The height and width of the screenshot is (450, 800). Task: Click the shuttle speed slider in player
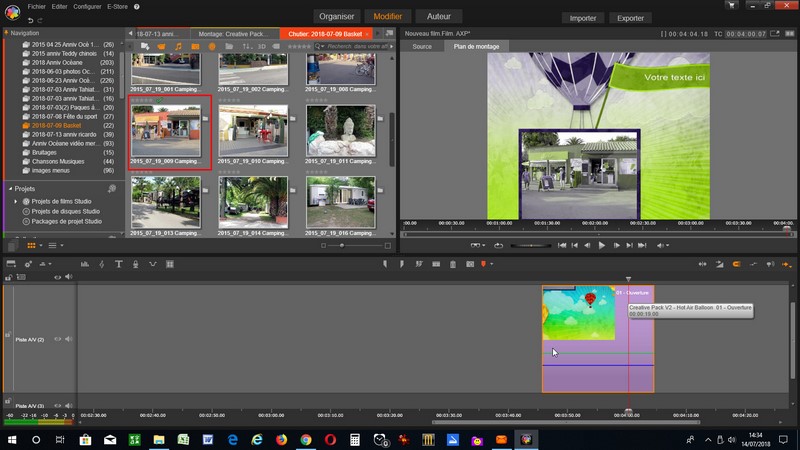coord(531,245)
